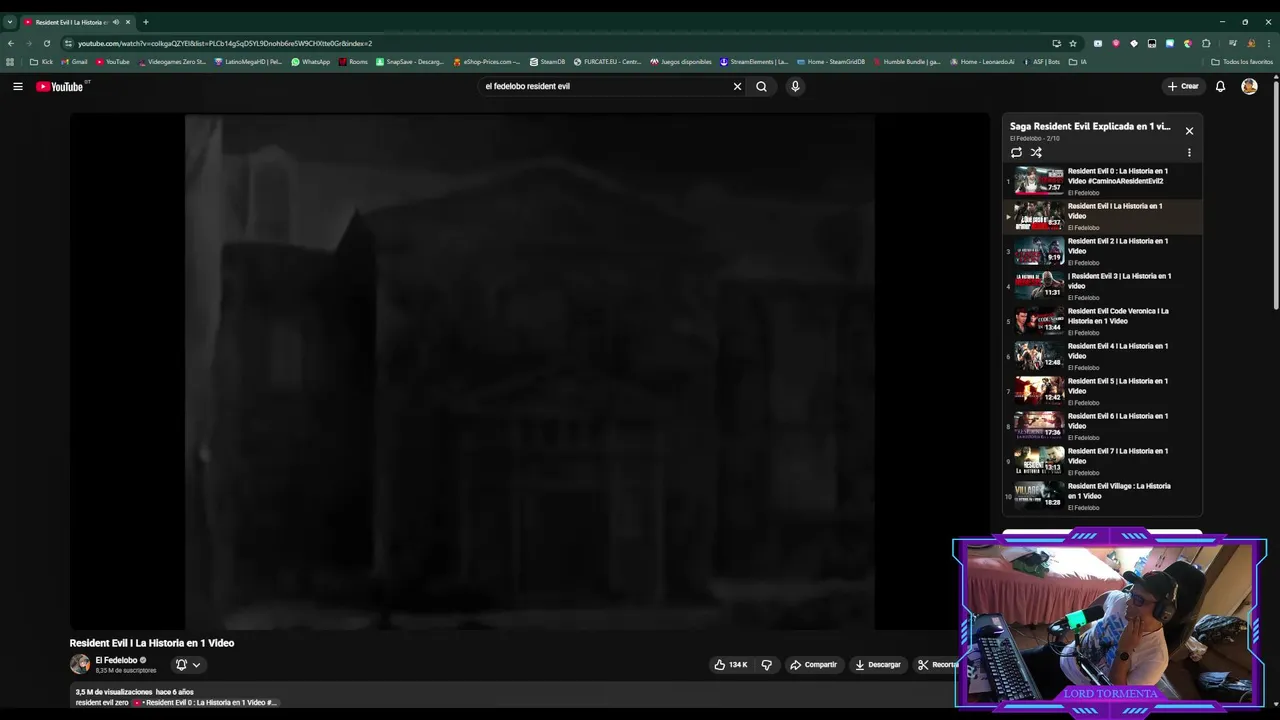Screen dimensions: 1280x720
Task: Select Resident Evil 2 La Historia video
Action: (1102, 251)
